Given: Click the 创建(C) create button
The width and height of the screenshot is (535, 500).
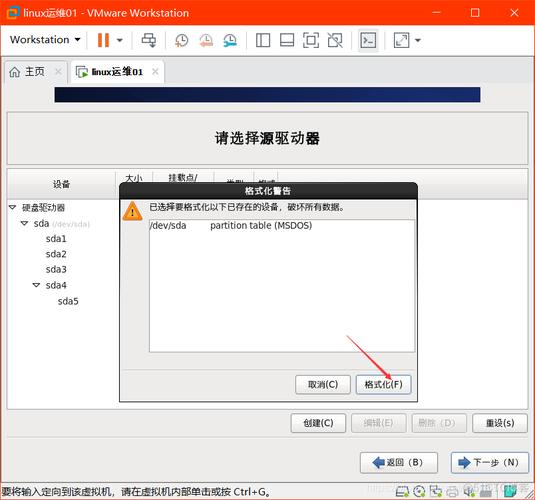Looking at the screenshot, I should click(x=318, y=423).
